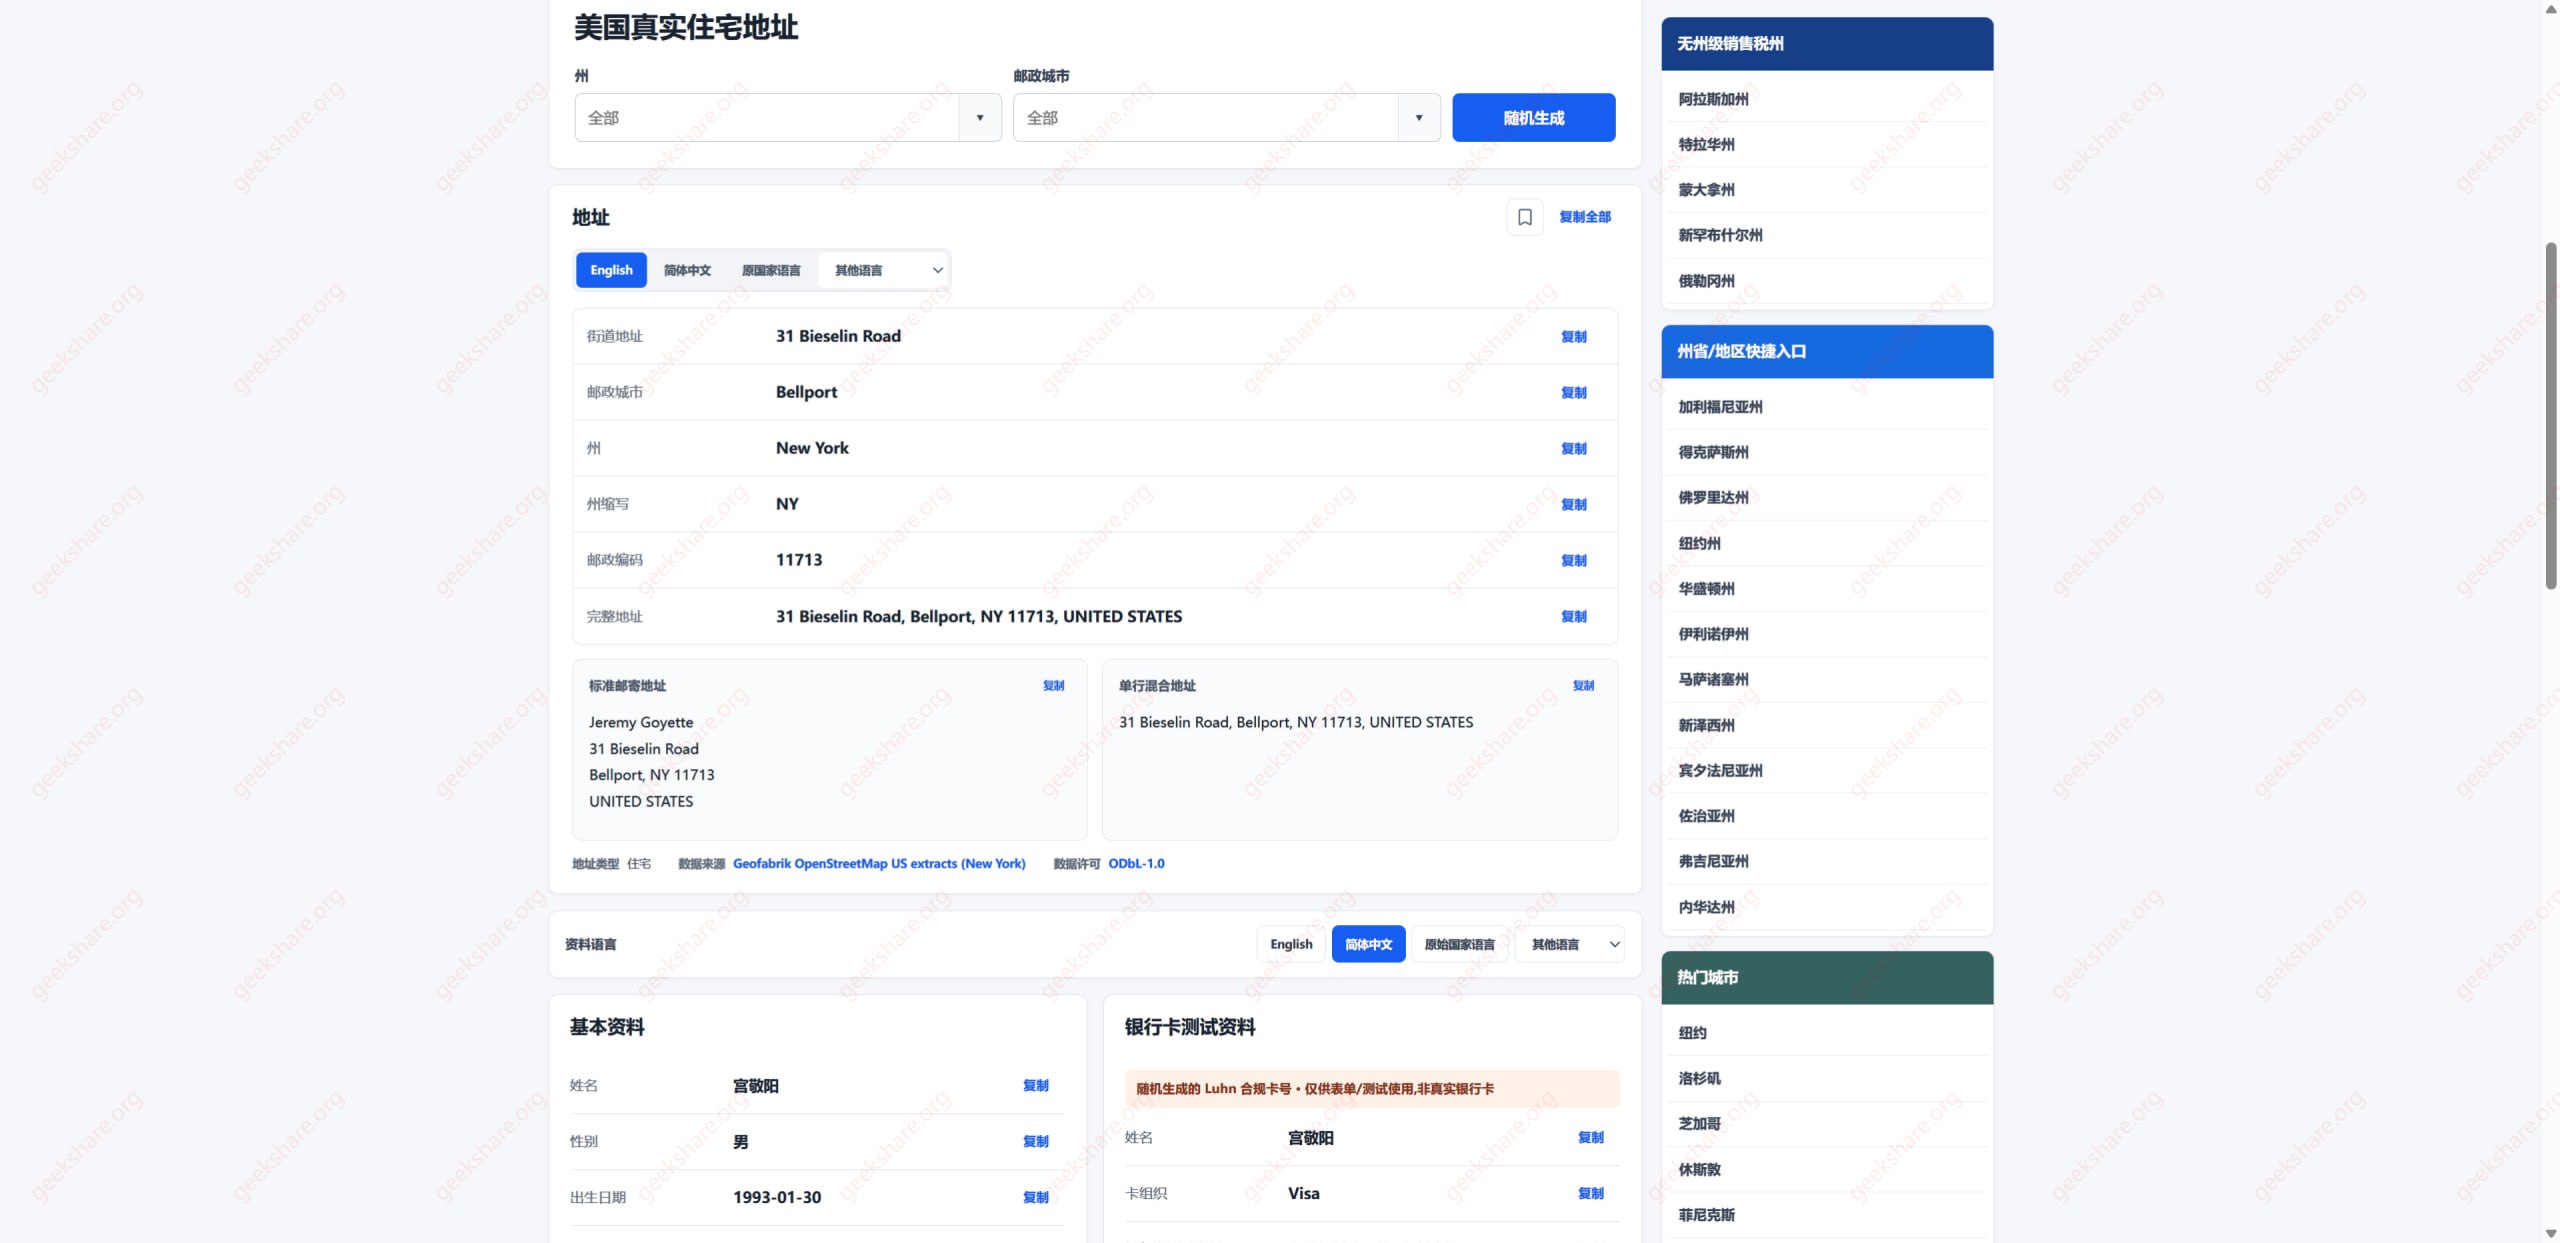Copy the 卡组织 value Visa
Viewport: 2560px width, 1243px height.
[x=1591, y=1194]
